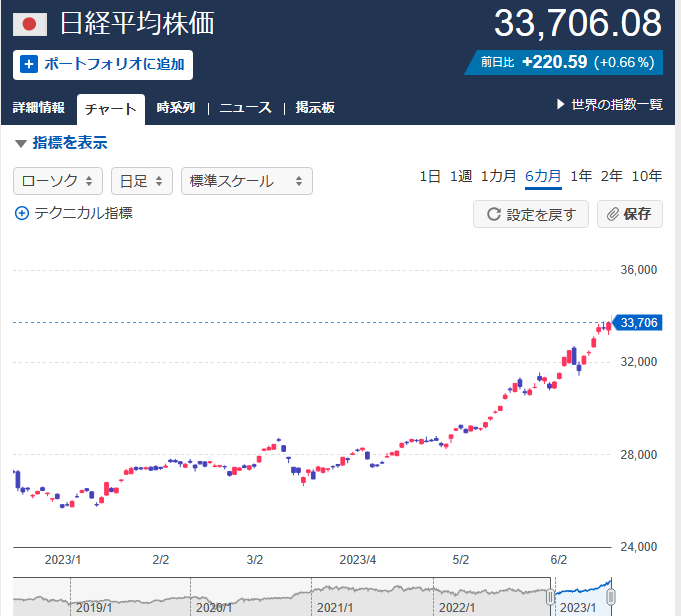The width and height of the screenshot is (681, 616).
Task: Open the ニュース tab
Action: click(245, 108)
